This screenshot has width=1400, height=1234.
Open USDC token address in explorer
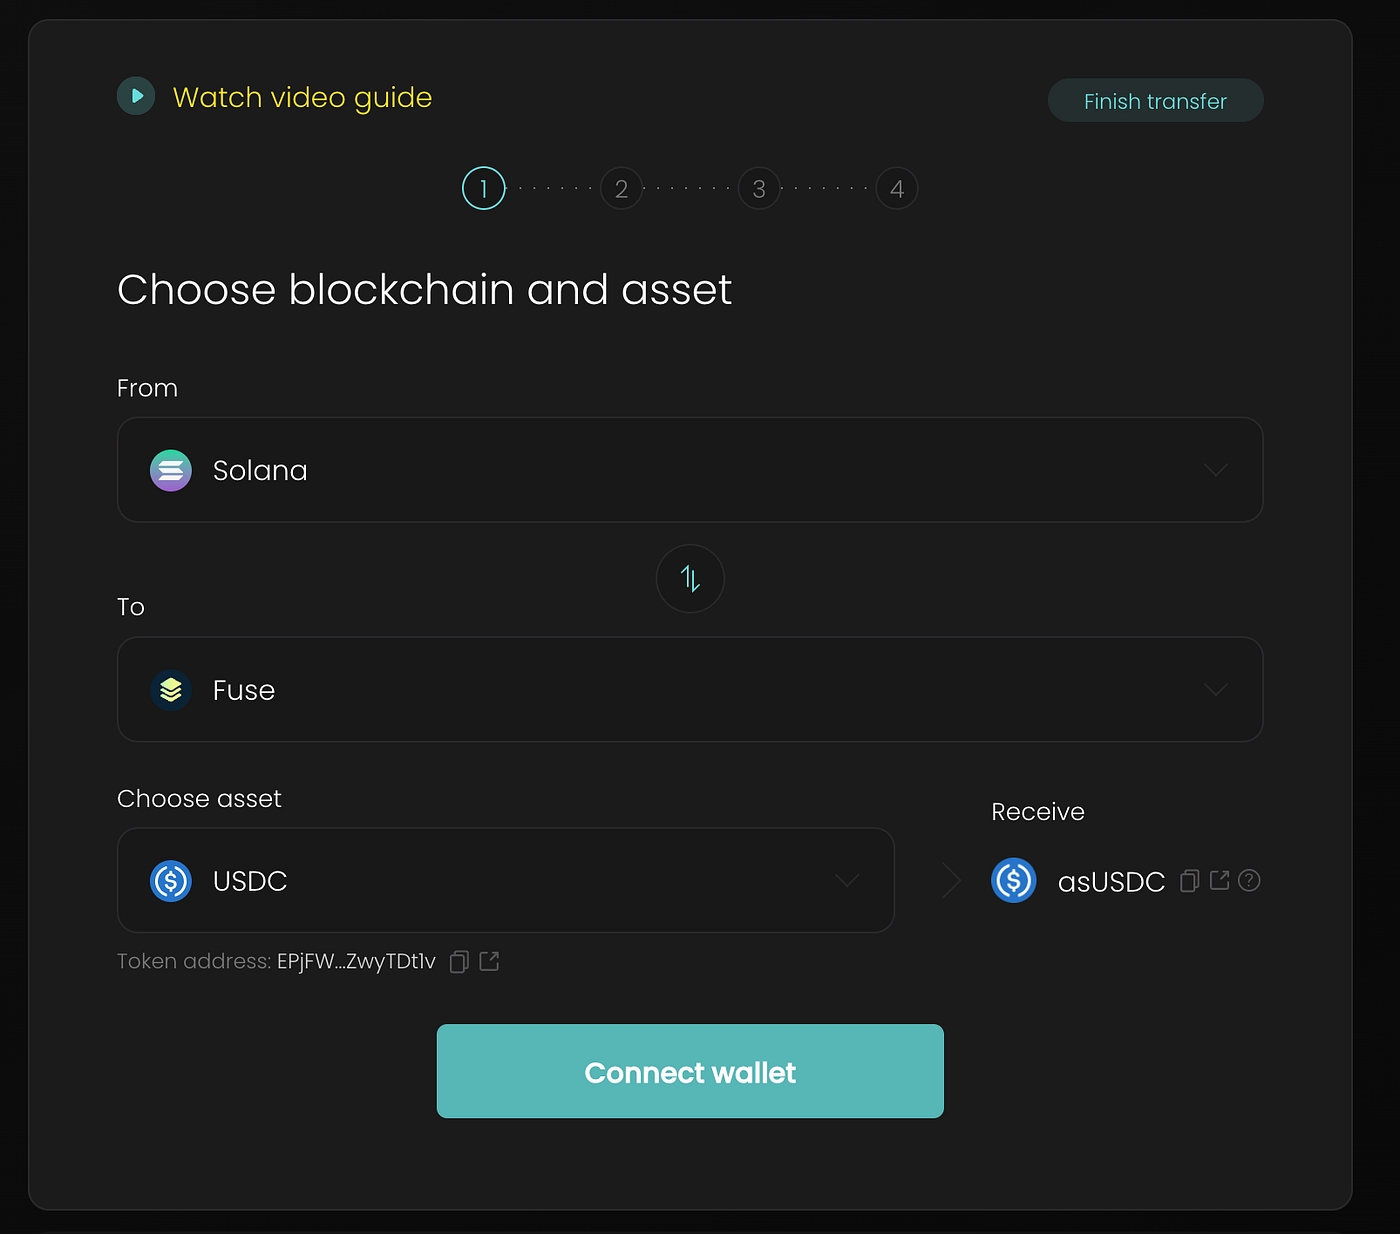pos(489,961)
